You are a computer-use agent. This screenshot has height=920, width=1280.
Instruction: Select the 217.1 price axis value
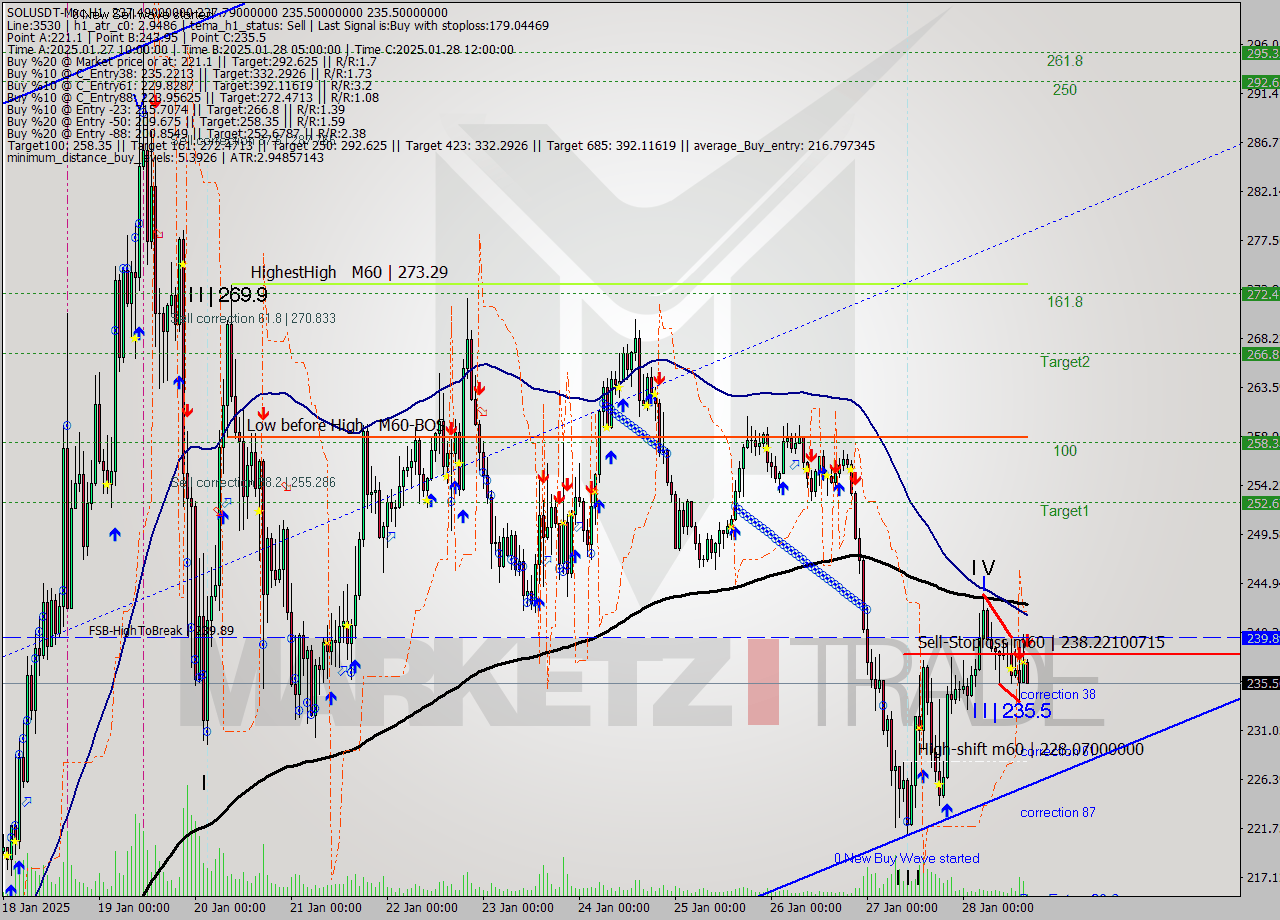pos(1264,877)
